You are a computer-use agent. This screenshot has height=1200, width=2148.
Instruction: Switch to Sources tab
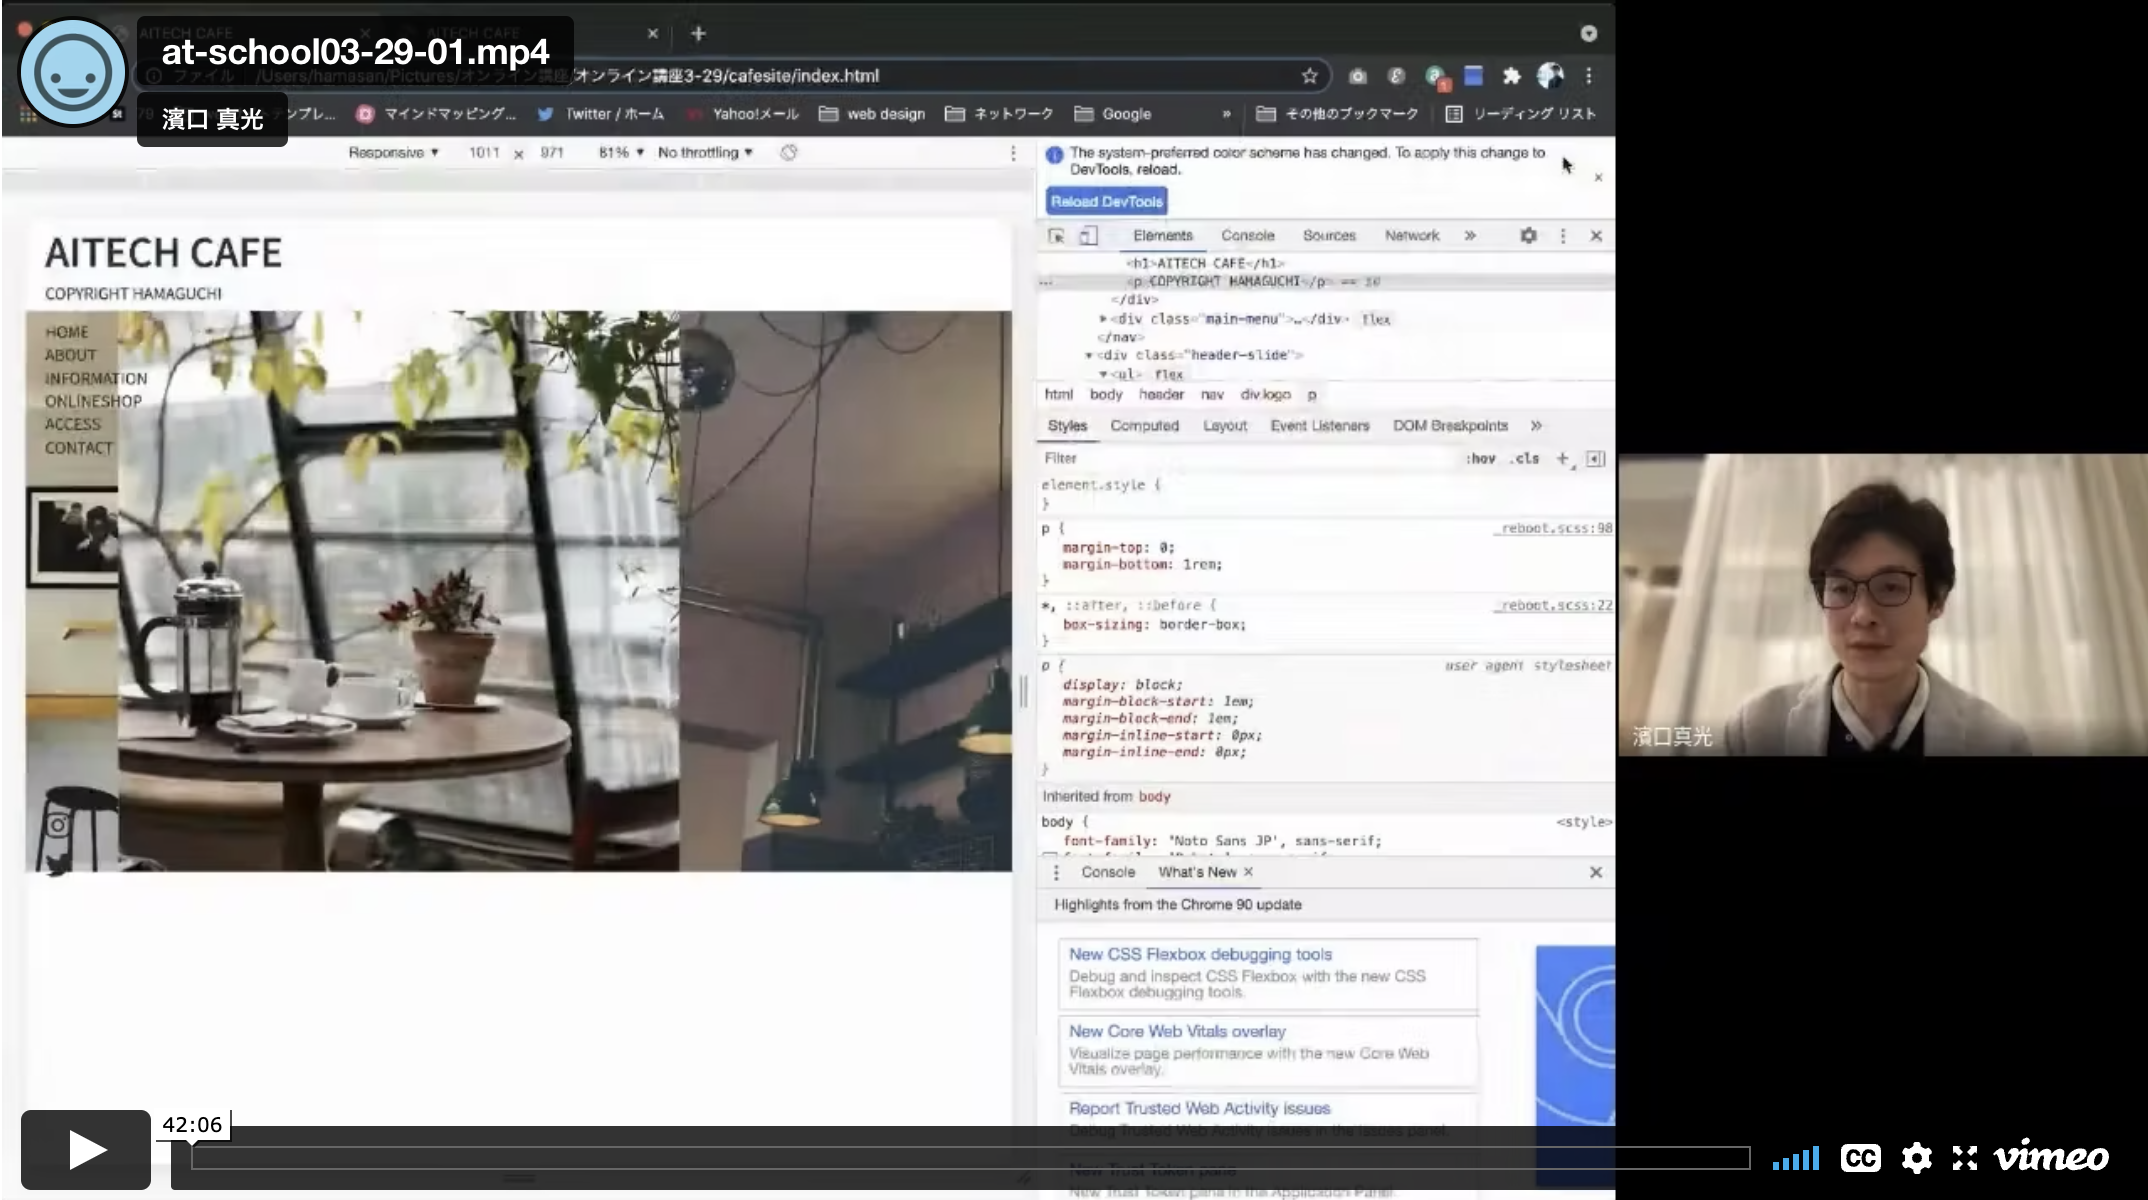click(x=1329, y=236)
